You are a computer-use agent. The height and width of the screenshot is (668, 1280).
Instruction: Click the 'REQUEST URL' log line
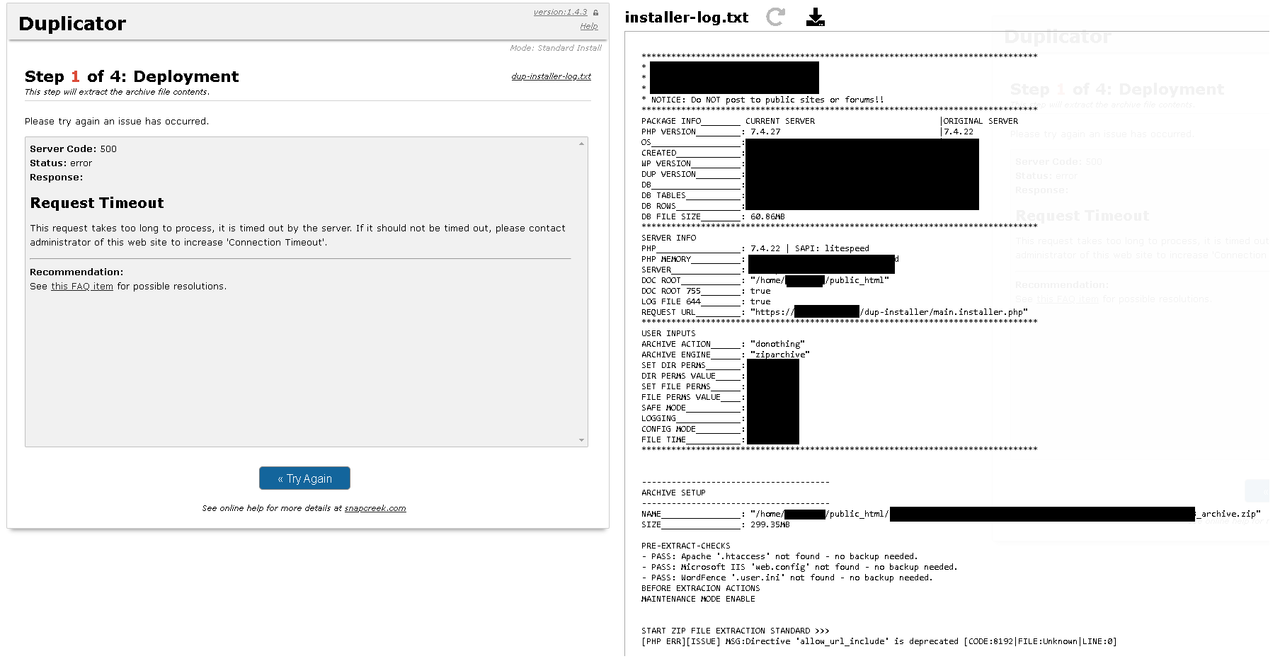[836, 312]
